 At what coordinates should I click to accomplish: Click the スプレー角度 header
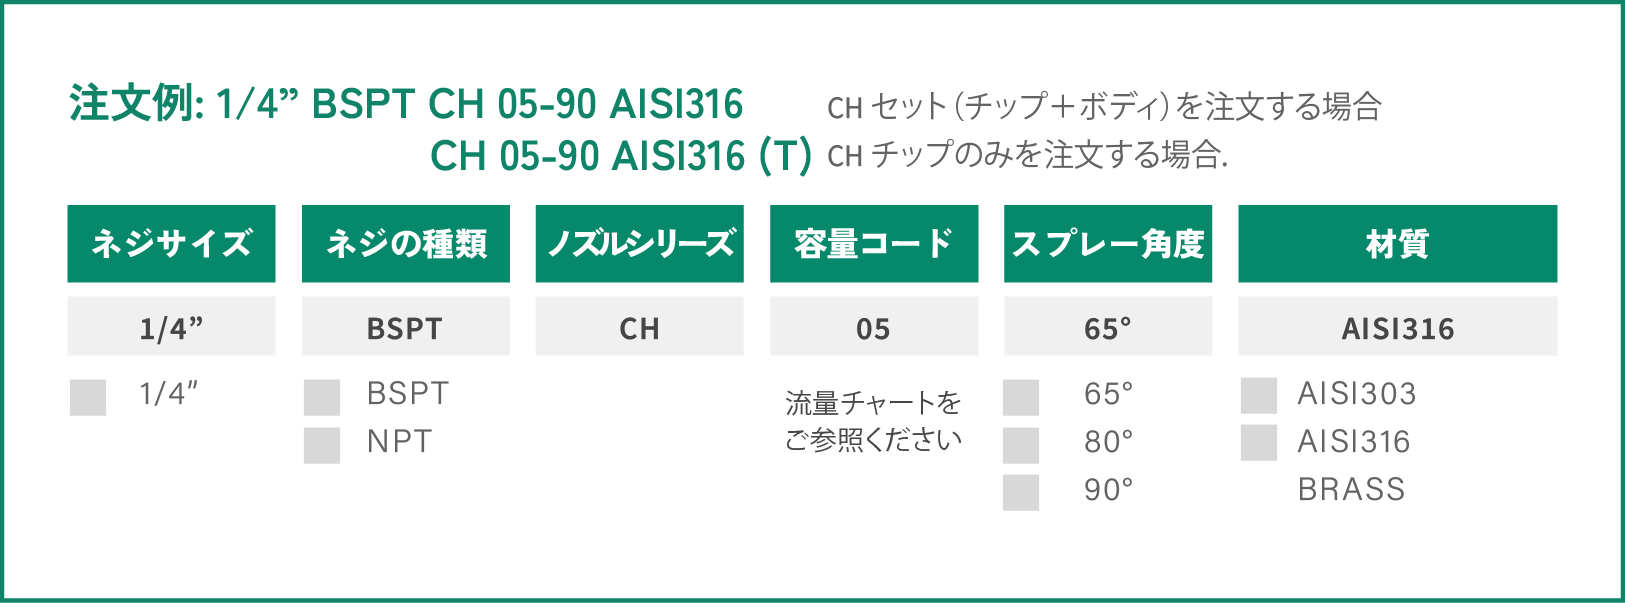1108,244
